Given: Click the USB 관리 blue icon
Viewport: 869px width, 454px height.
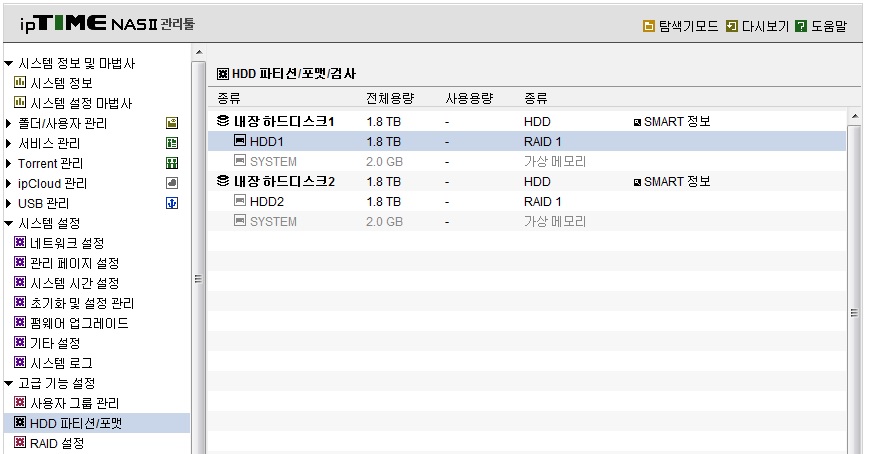Looking at the screenshot, I should tap(172, 203).
